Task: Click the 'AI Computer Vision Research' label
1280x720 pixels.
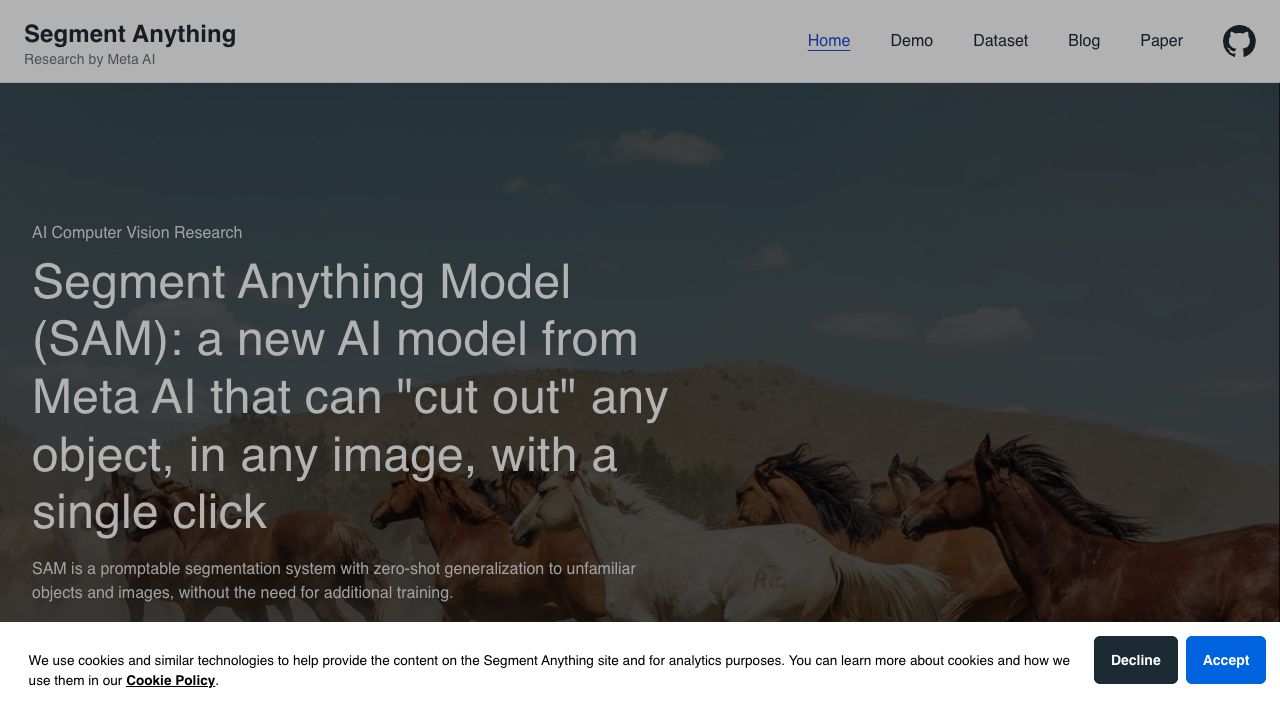Action: click(137, 233)
